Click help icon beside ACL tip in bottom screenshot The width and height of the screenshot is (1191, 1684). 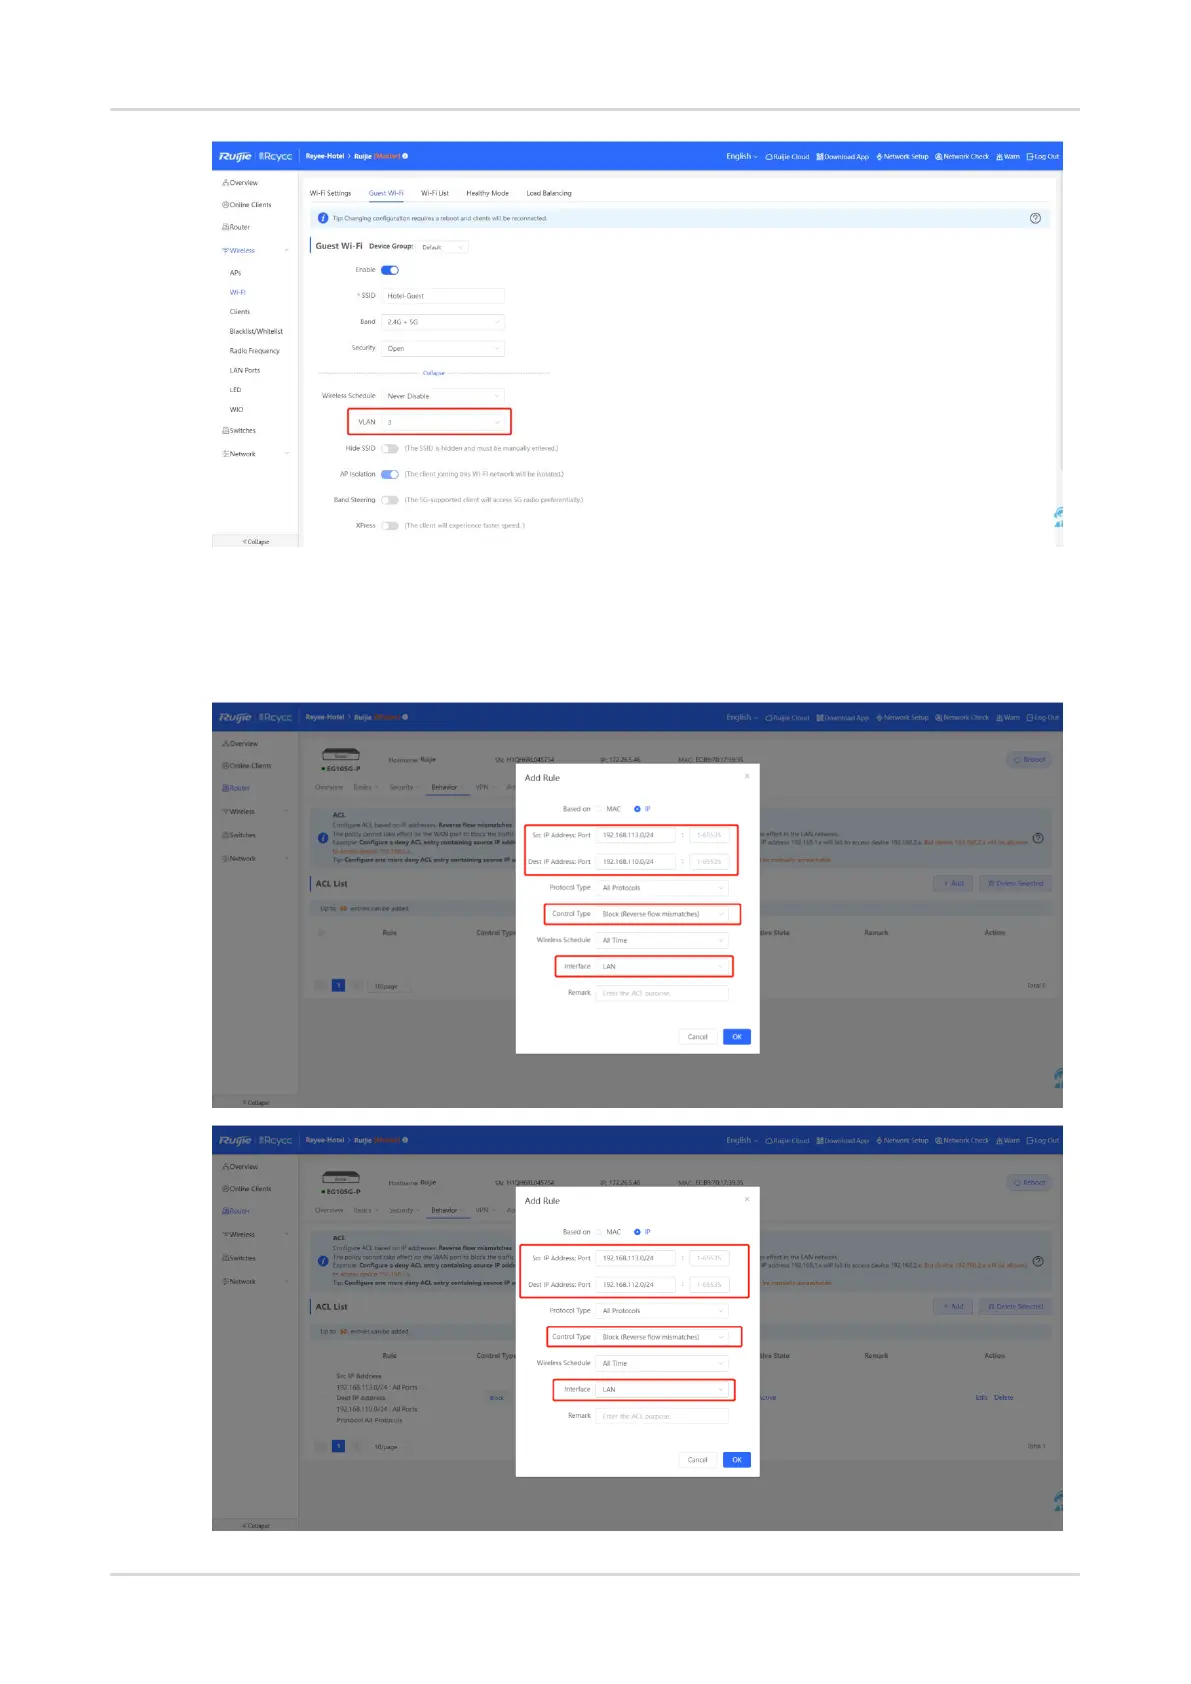click(1038, 1261)
